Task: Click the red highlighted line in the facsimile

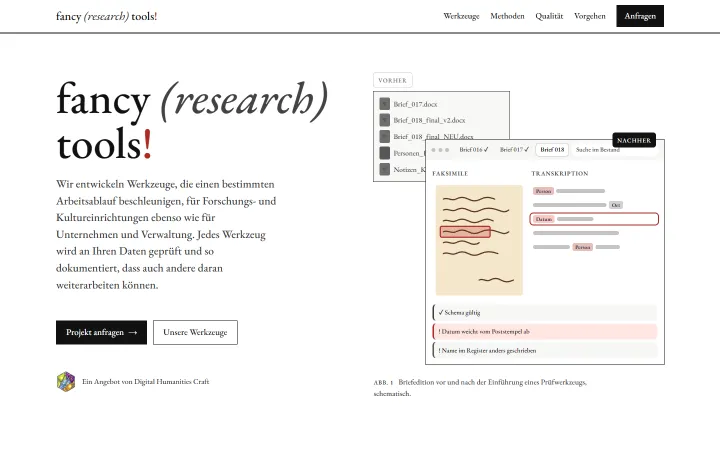Action: pos(465,232)
